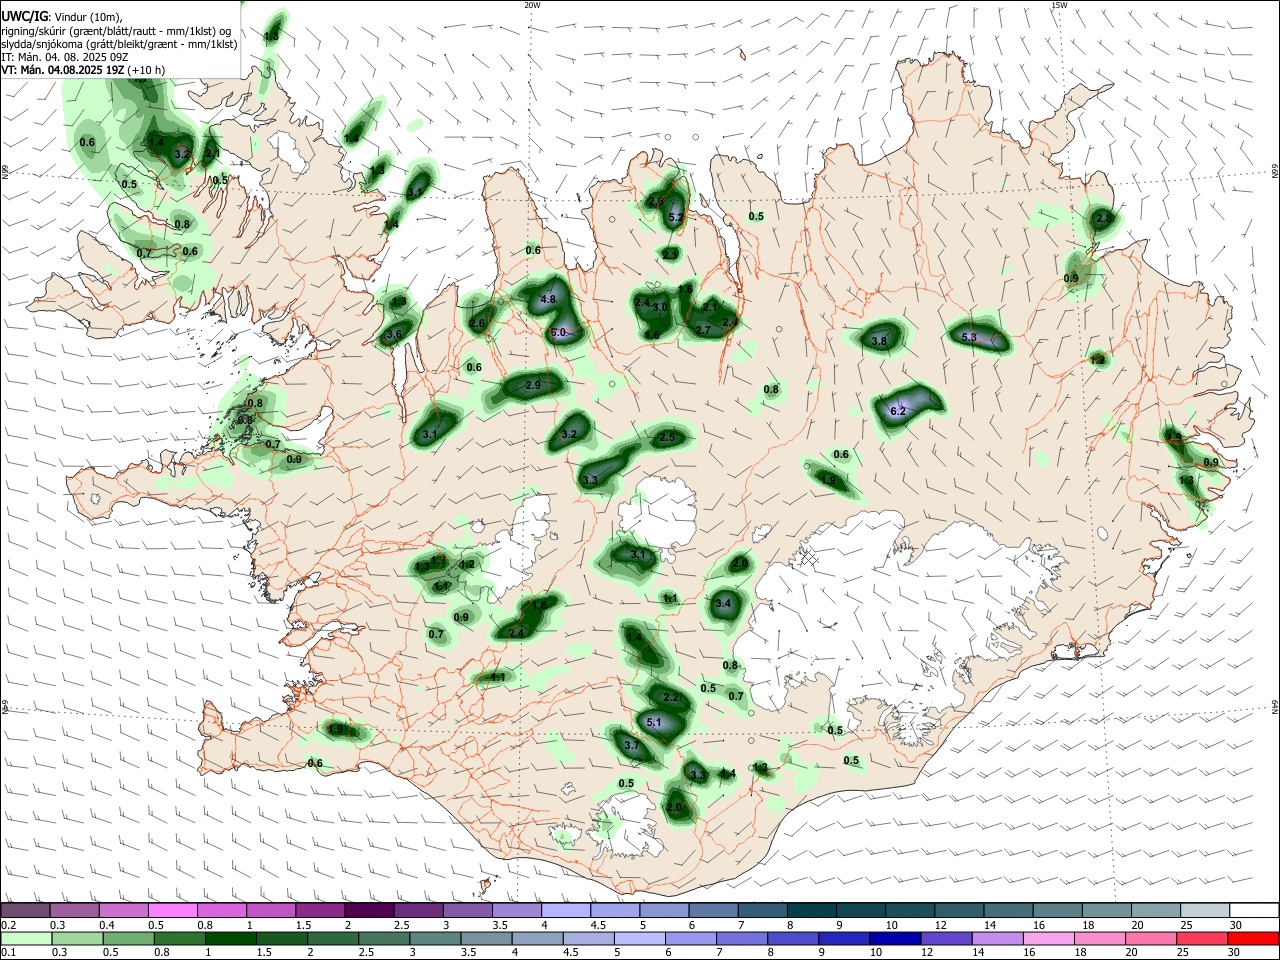
Task: Select the 6.0 rainfall label
Action: tap(559, 333)
